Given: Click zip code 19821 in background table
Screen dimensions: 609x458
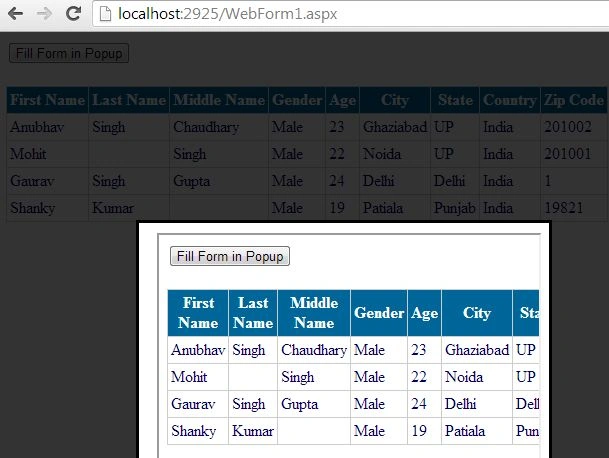Looking at the screenshot, I should tap(564, 208).
